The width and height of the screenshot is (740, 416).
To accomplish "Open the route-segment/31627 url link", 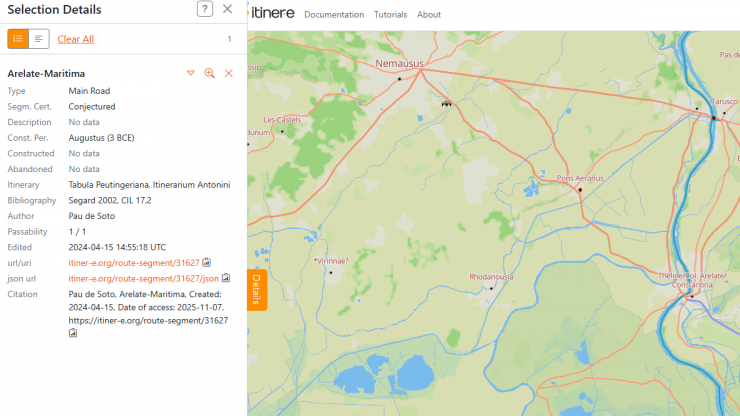I will point(133,263).
